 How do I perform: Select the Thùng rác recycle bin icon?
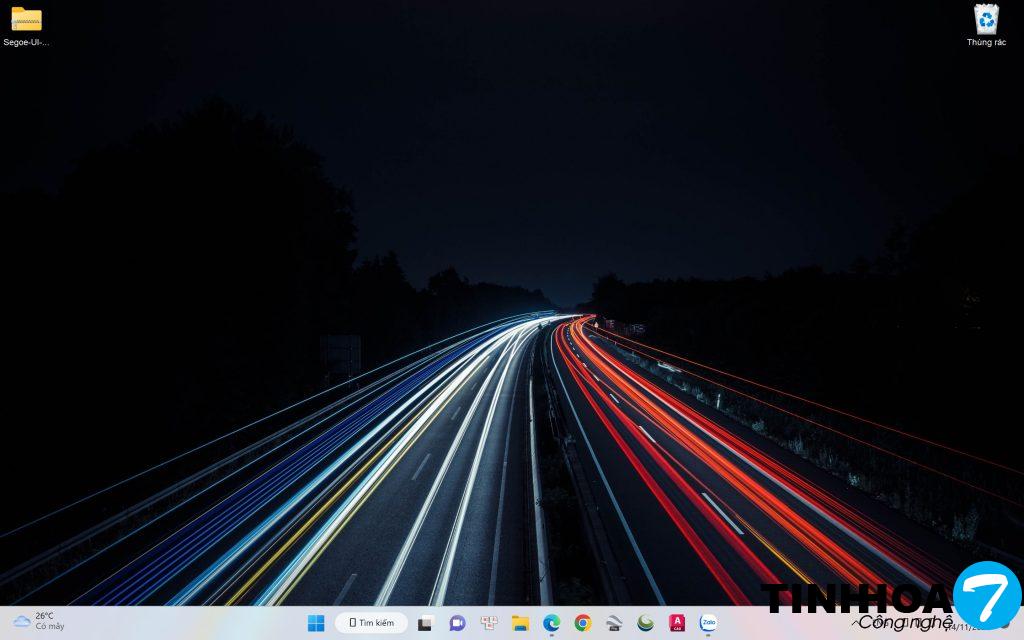pyautogui.click(x=986, y=18)
